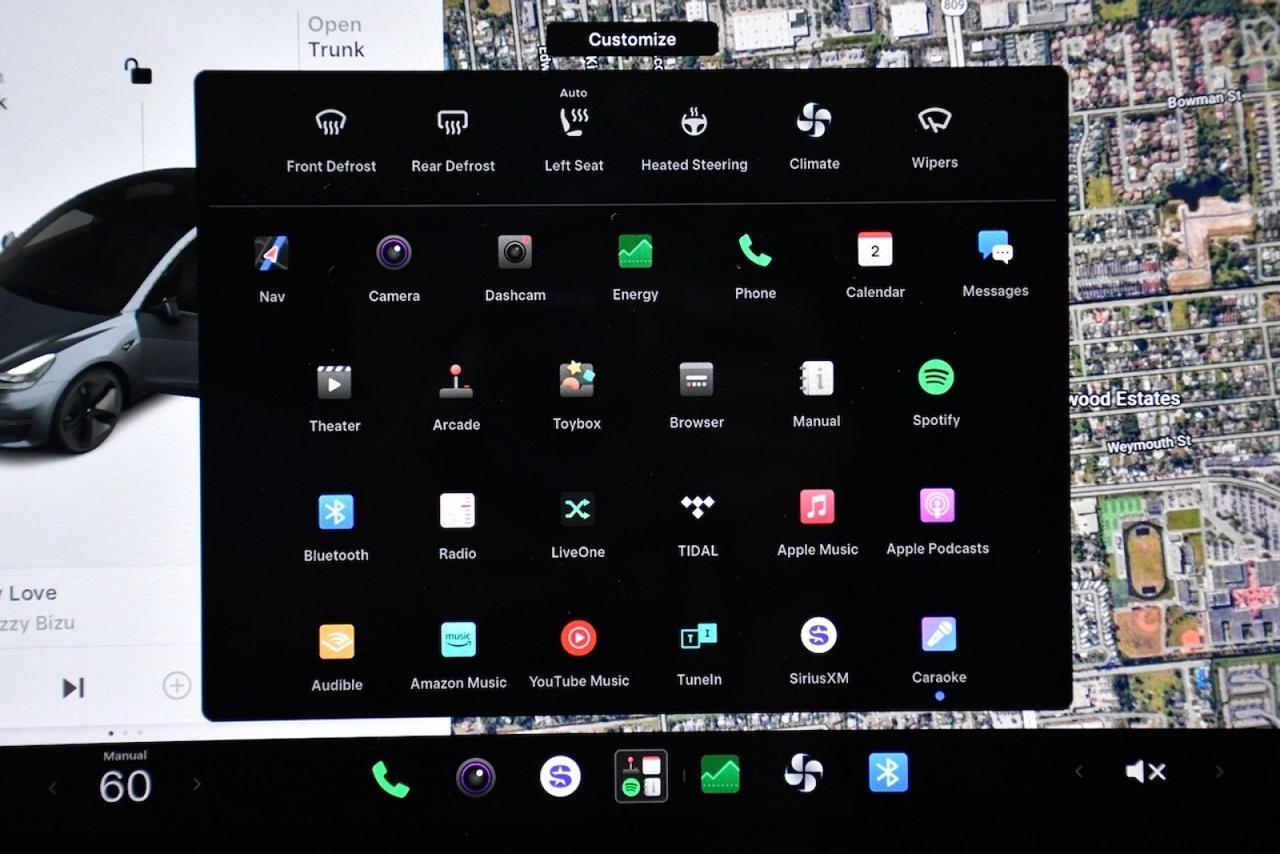Click the Bowman St label on the map
The height and width of the screenshot is (854, 1280).
pos(1205,99)
